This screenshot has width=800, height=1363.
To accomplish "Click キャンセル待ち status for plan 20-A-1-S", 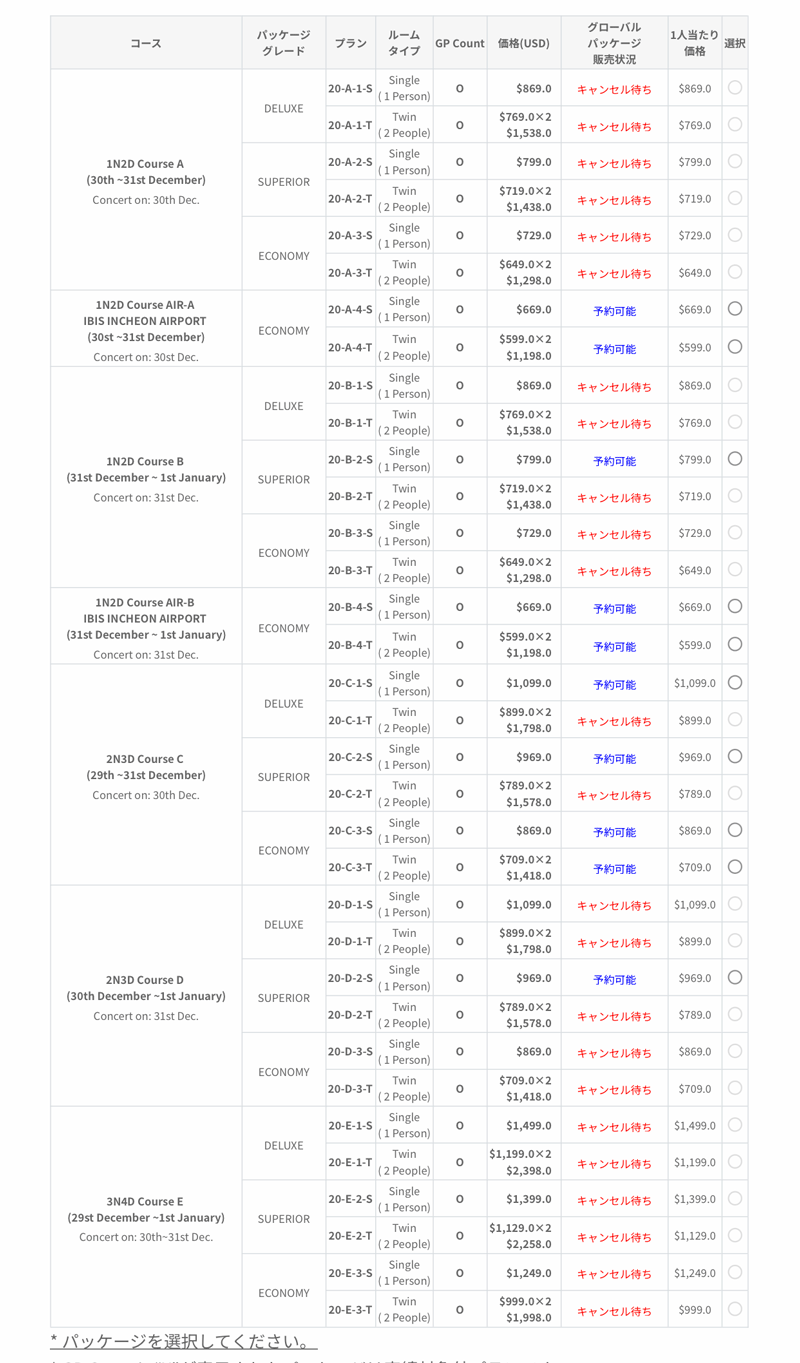I will pos(614,90).
